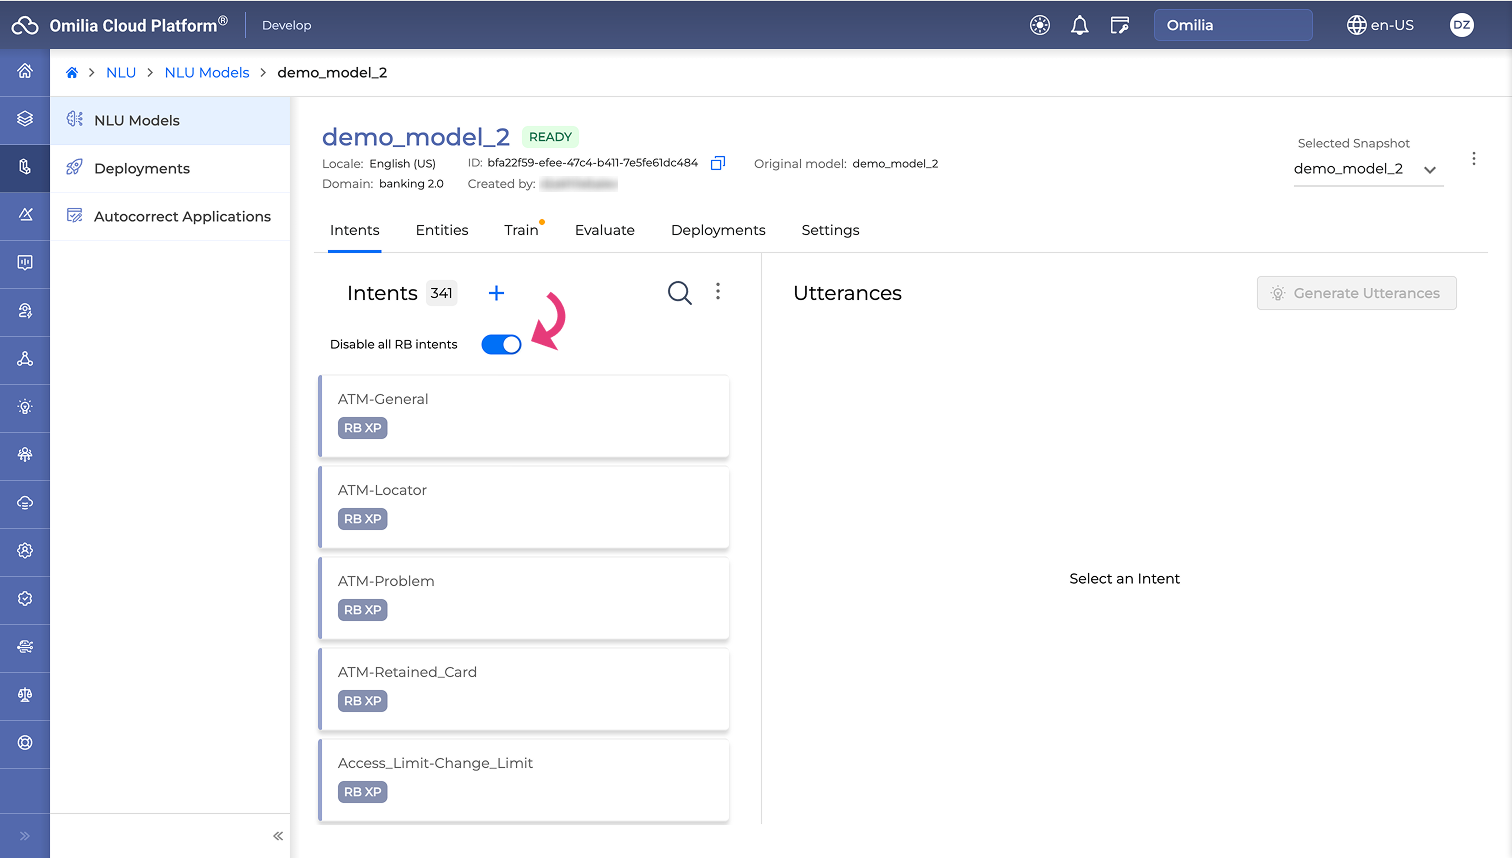
Task: Click the home icon in breadcrumb
Action: click(72, 73)
